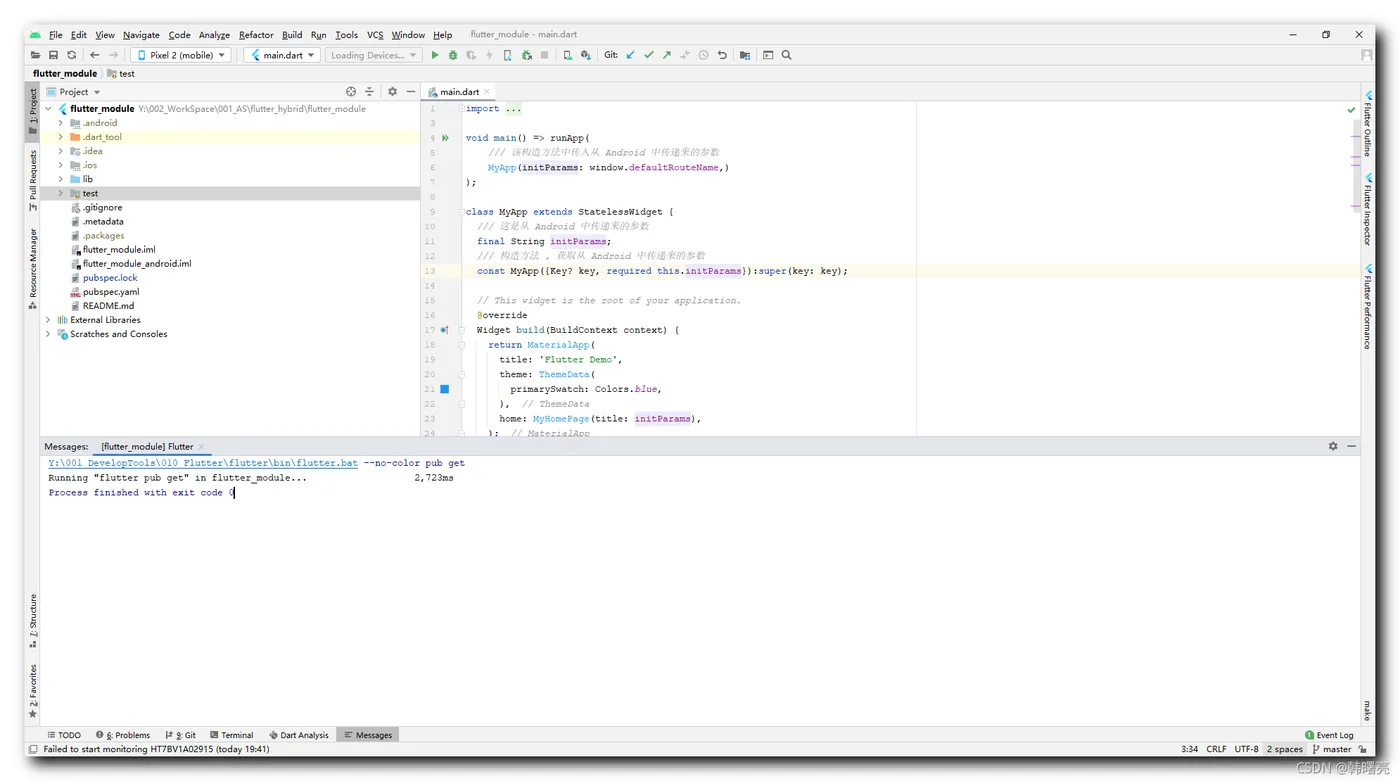Toggle the Flutter Performance side panel
This screenshot has height=781, width=1400.
[1367, 306]
